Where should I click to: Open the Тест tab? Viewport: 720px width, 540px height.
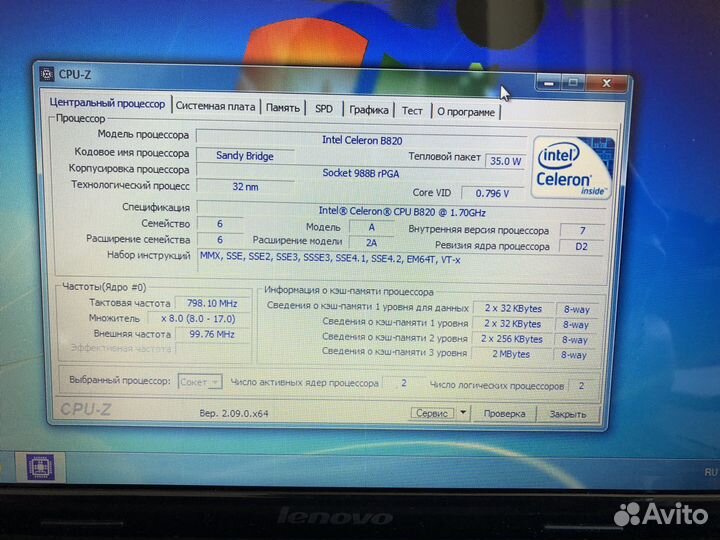[412, 111]
